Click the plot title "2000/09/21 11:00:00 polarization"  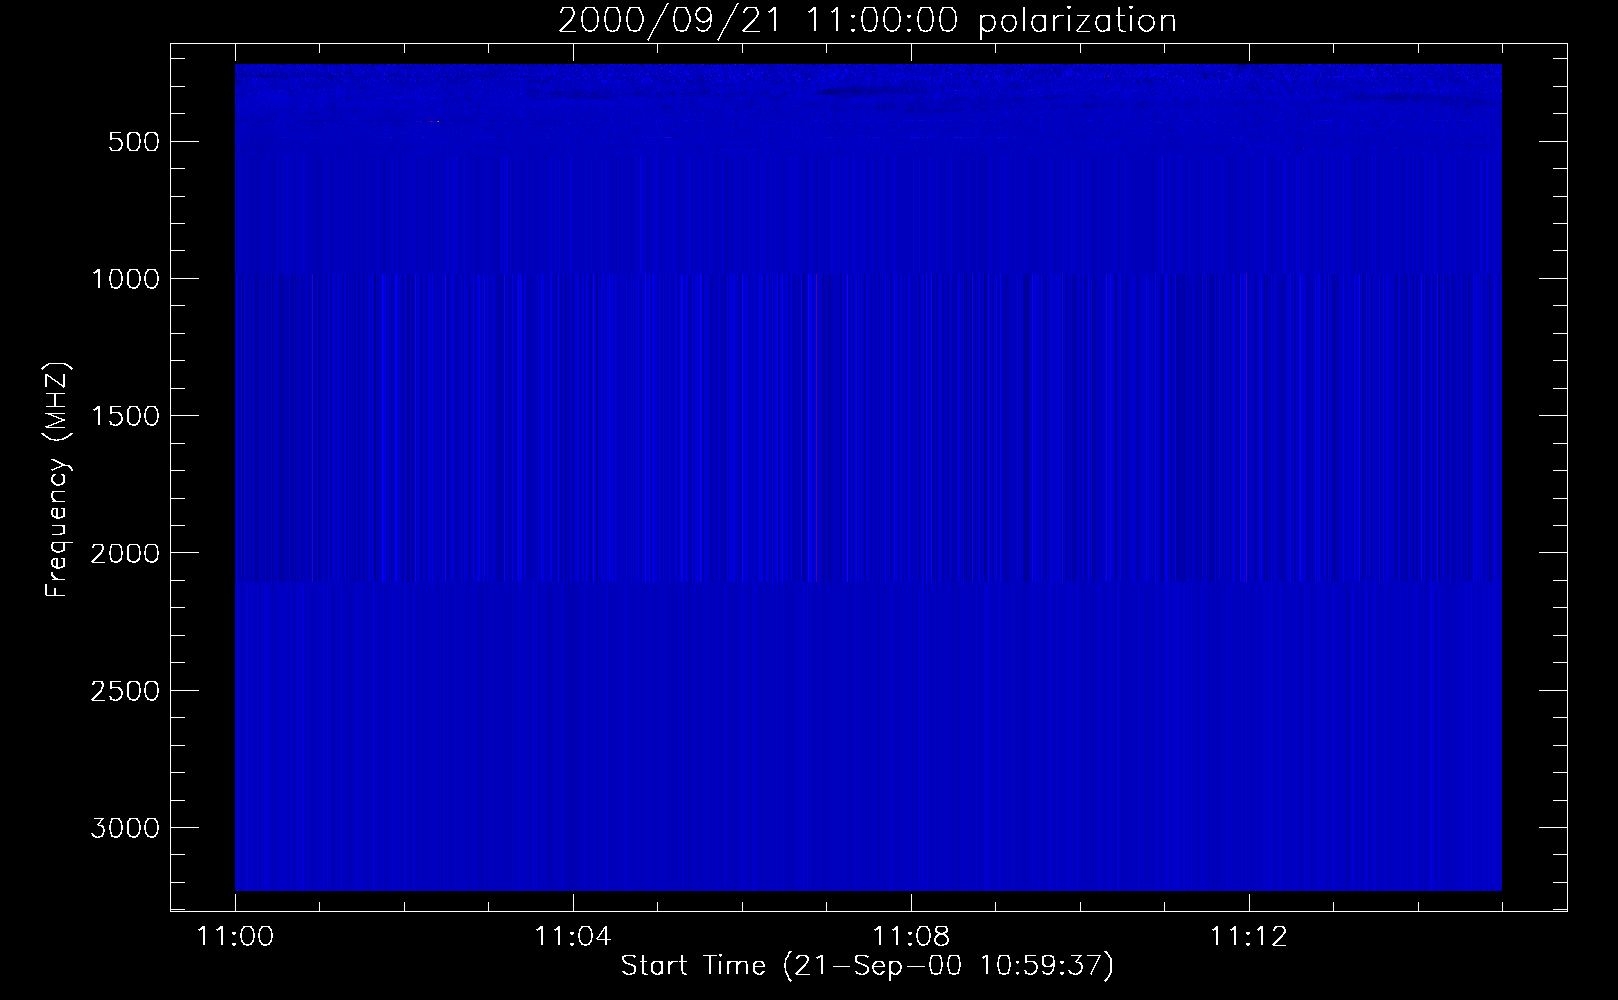pos(867,21)
